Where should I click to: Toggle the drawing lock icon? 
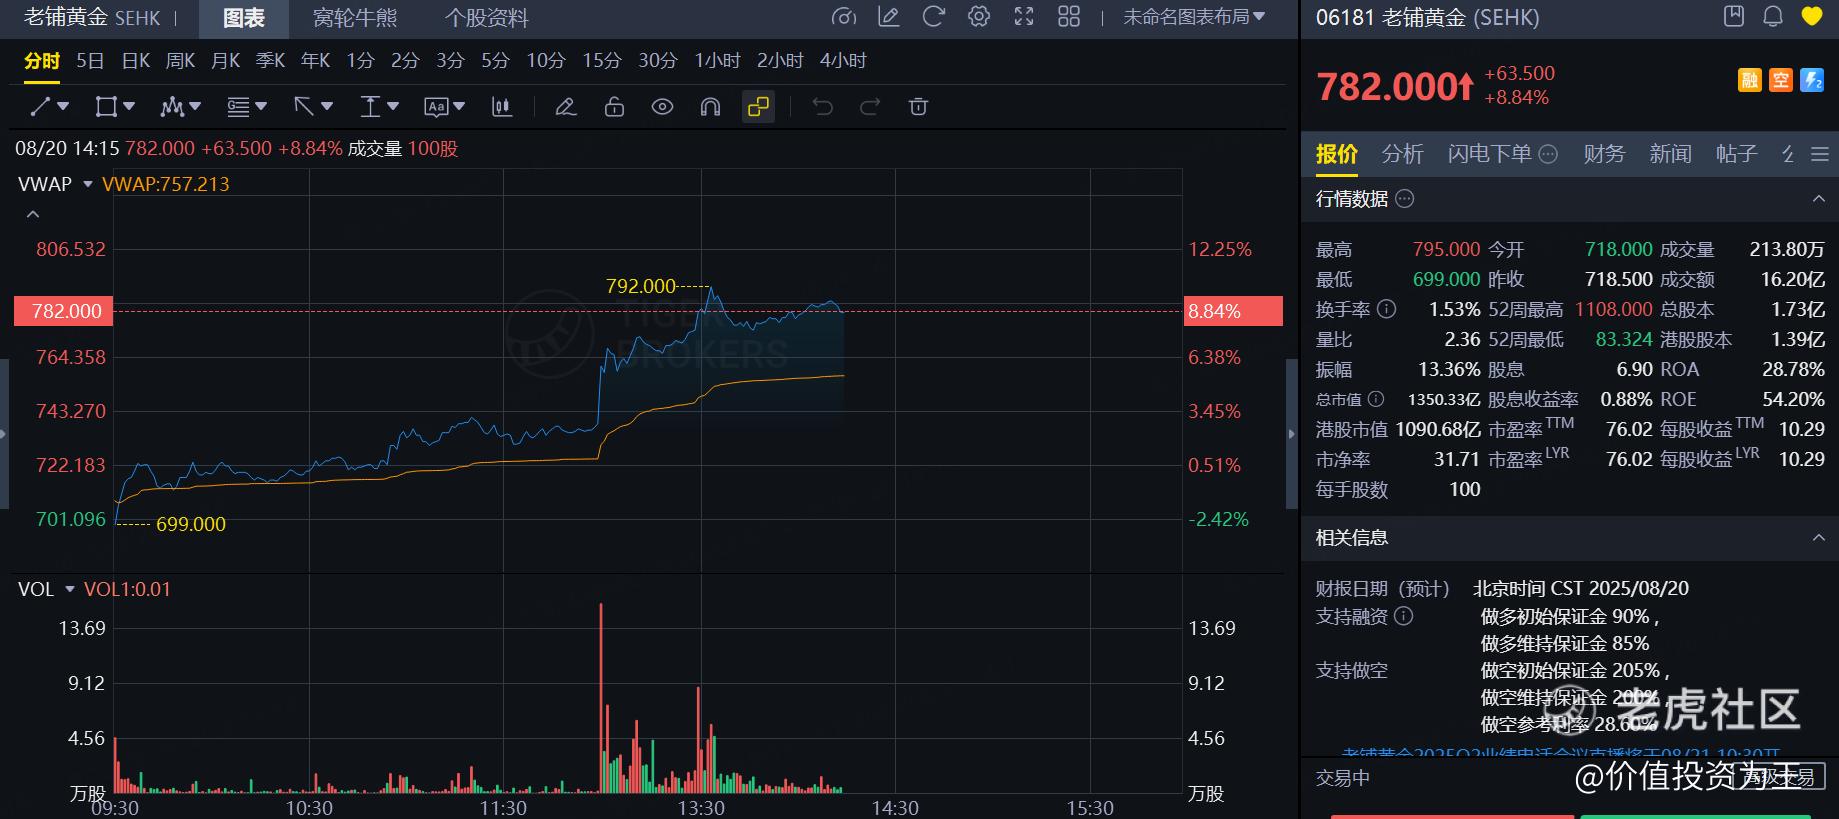614,107
